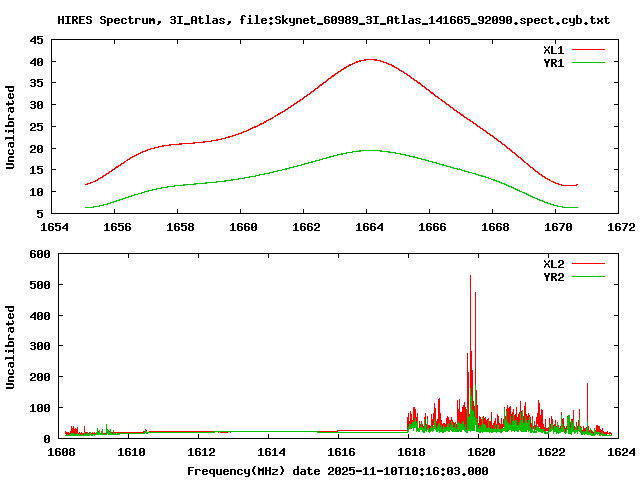Viewport: 640px width, 480px height.
Task: Select the red XL2 legend line sample
Action: [589, 264]
